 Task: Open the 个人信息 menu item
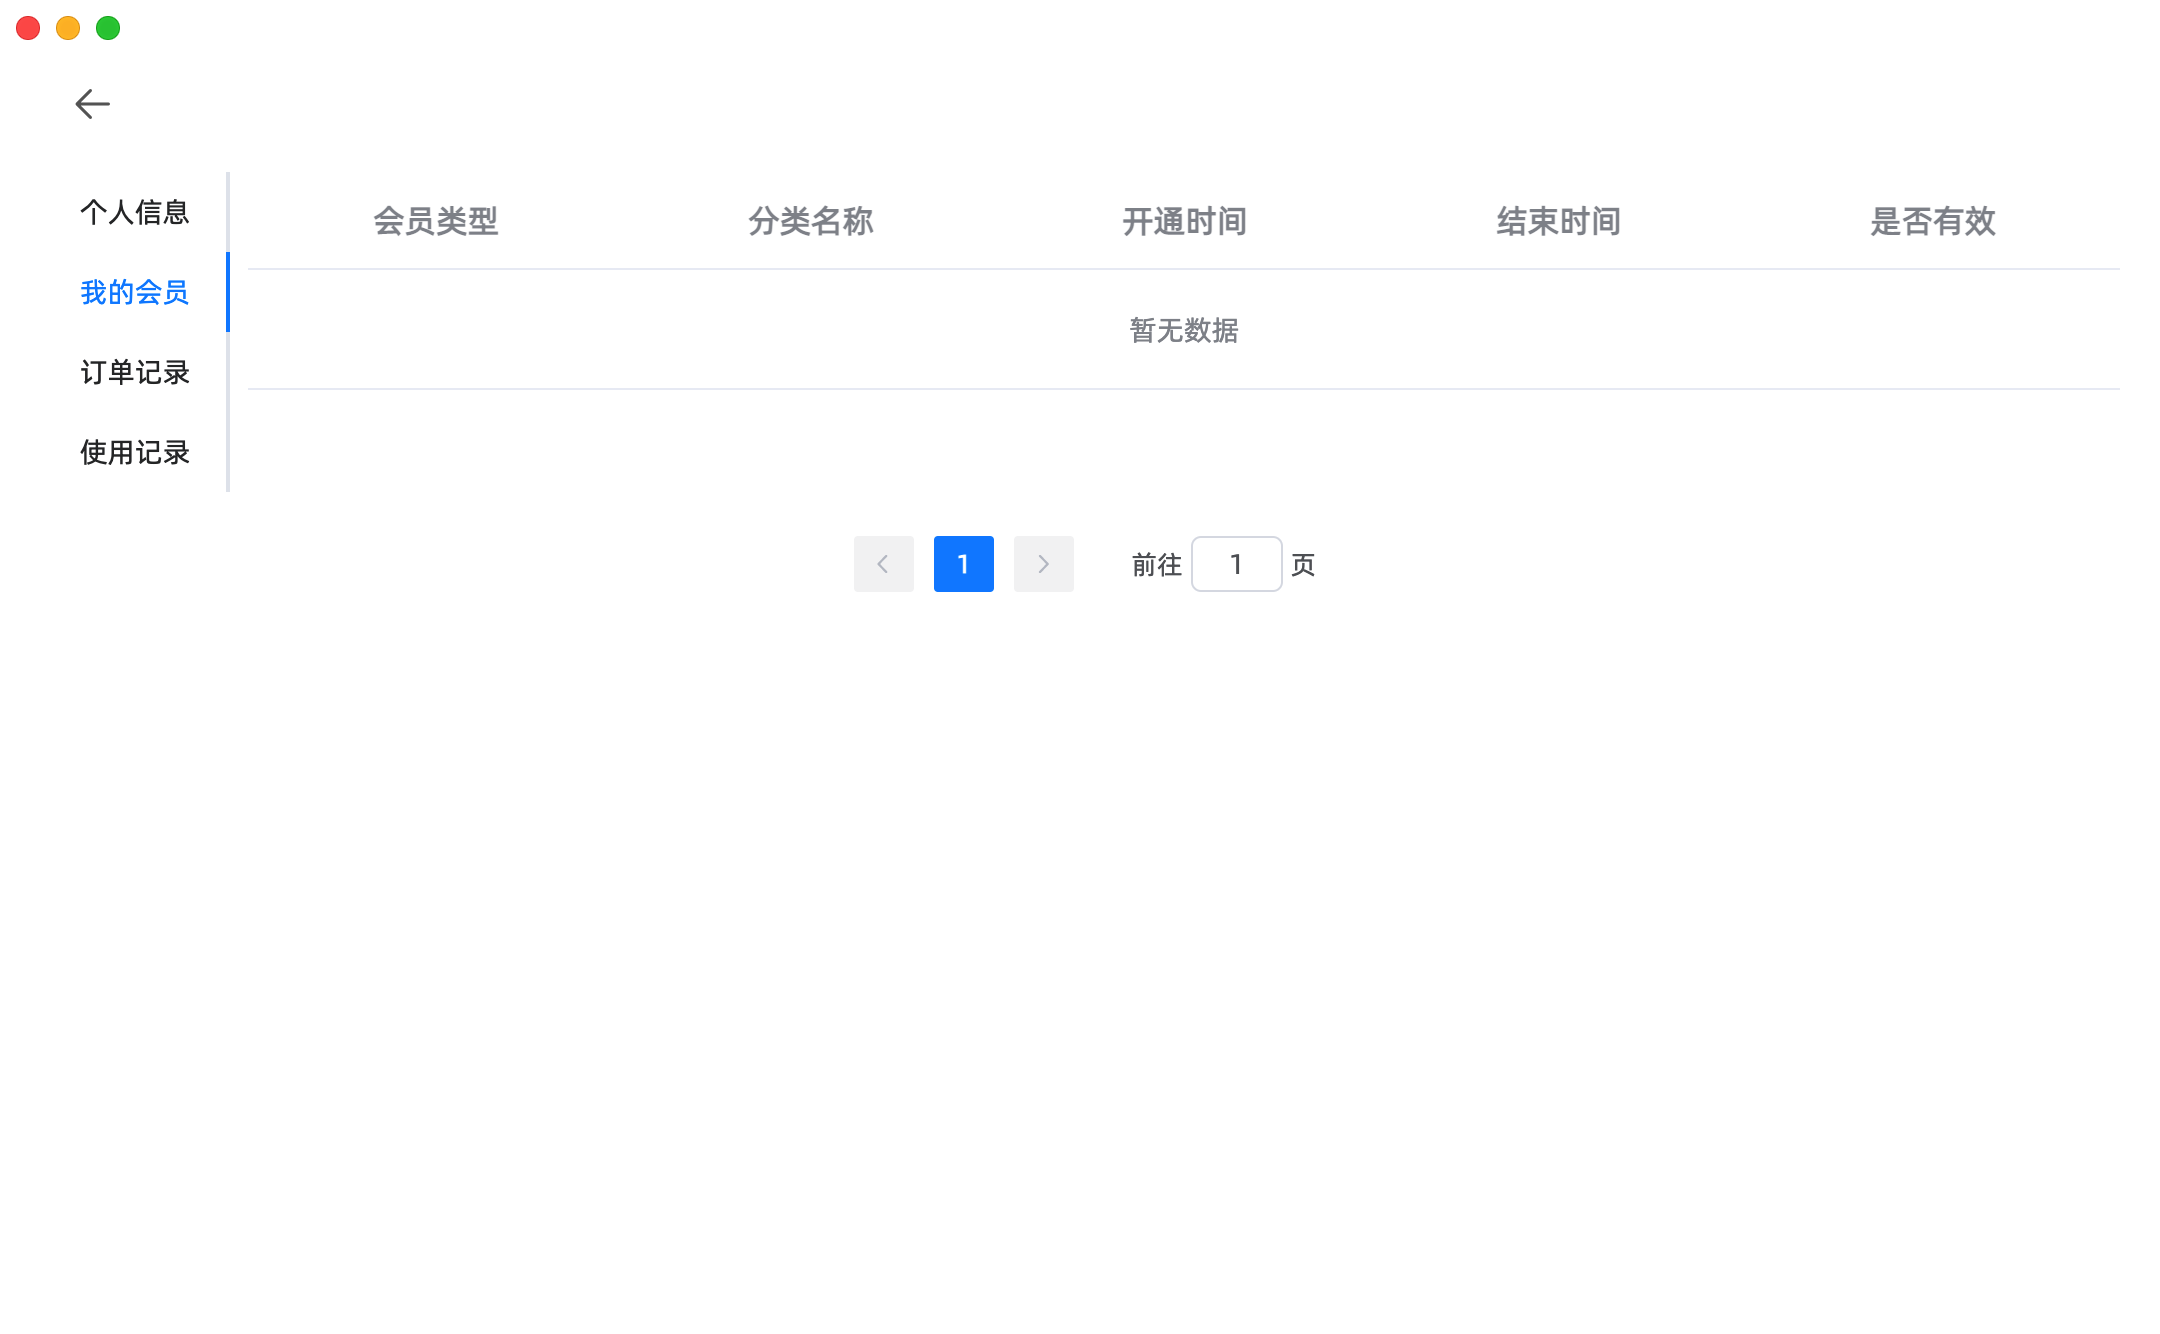(135, 212)
